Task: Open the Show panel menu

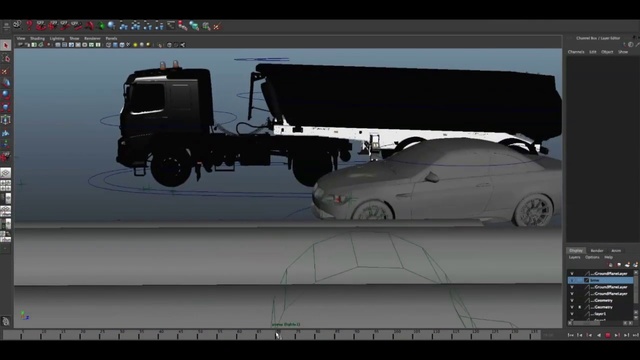Action: pos(74,38)
